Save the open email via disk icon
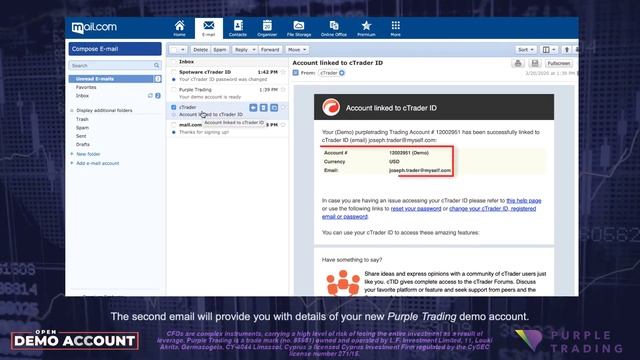Image resolution: width=640 pixels, height=360 pixels. coord(535,63)
